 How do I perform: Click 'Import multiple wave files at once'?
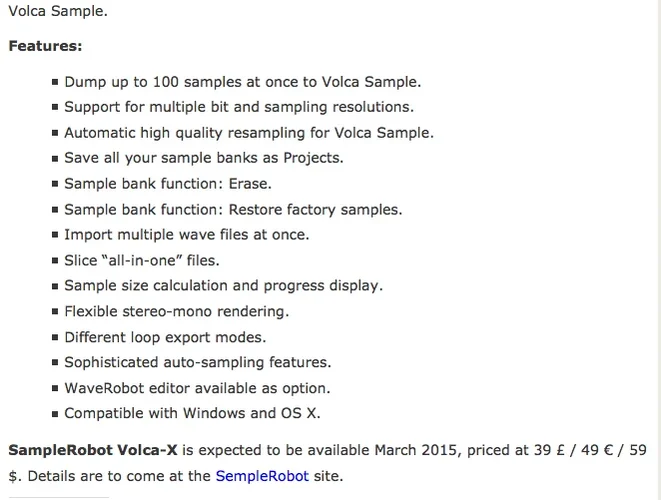point(186,235)
